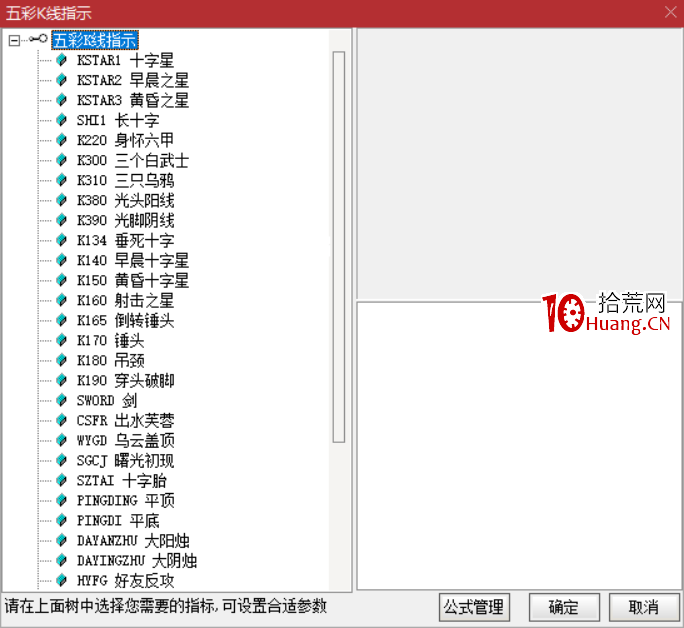Click the diamond icon beside KSTAR3 黄昏之星
Screen dimensions: 684x628
[x=62, y=100]
